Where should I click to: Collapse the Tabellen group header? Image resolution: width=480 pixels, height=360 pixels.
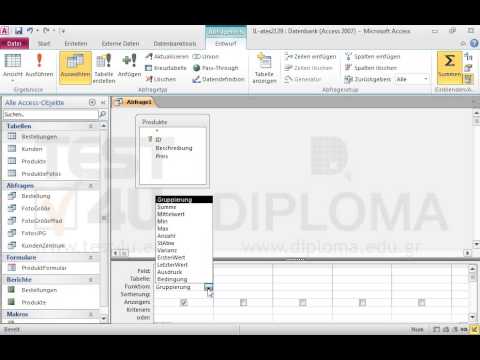pos(91,126)
